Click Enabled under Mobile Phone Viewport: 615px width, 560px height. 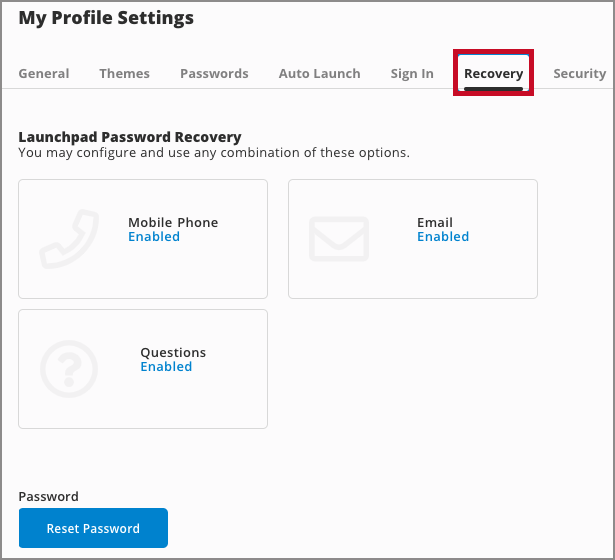point(154,237)
